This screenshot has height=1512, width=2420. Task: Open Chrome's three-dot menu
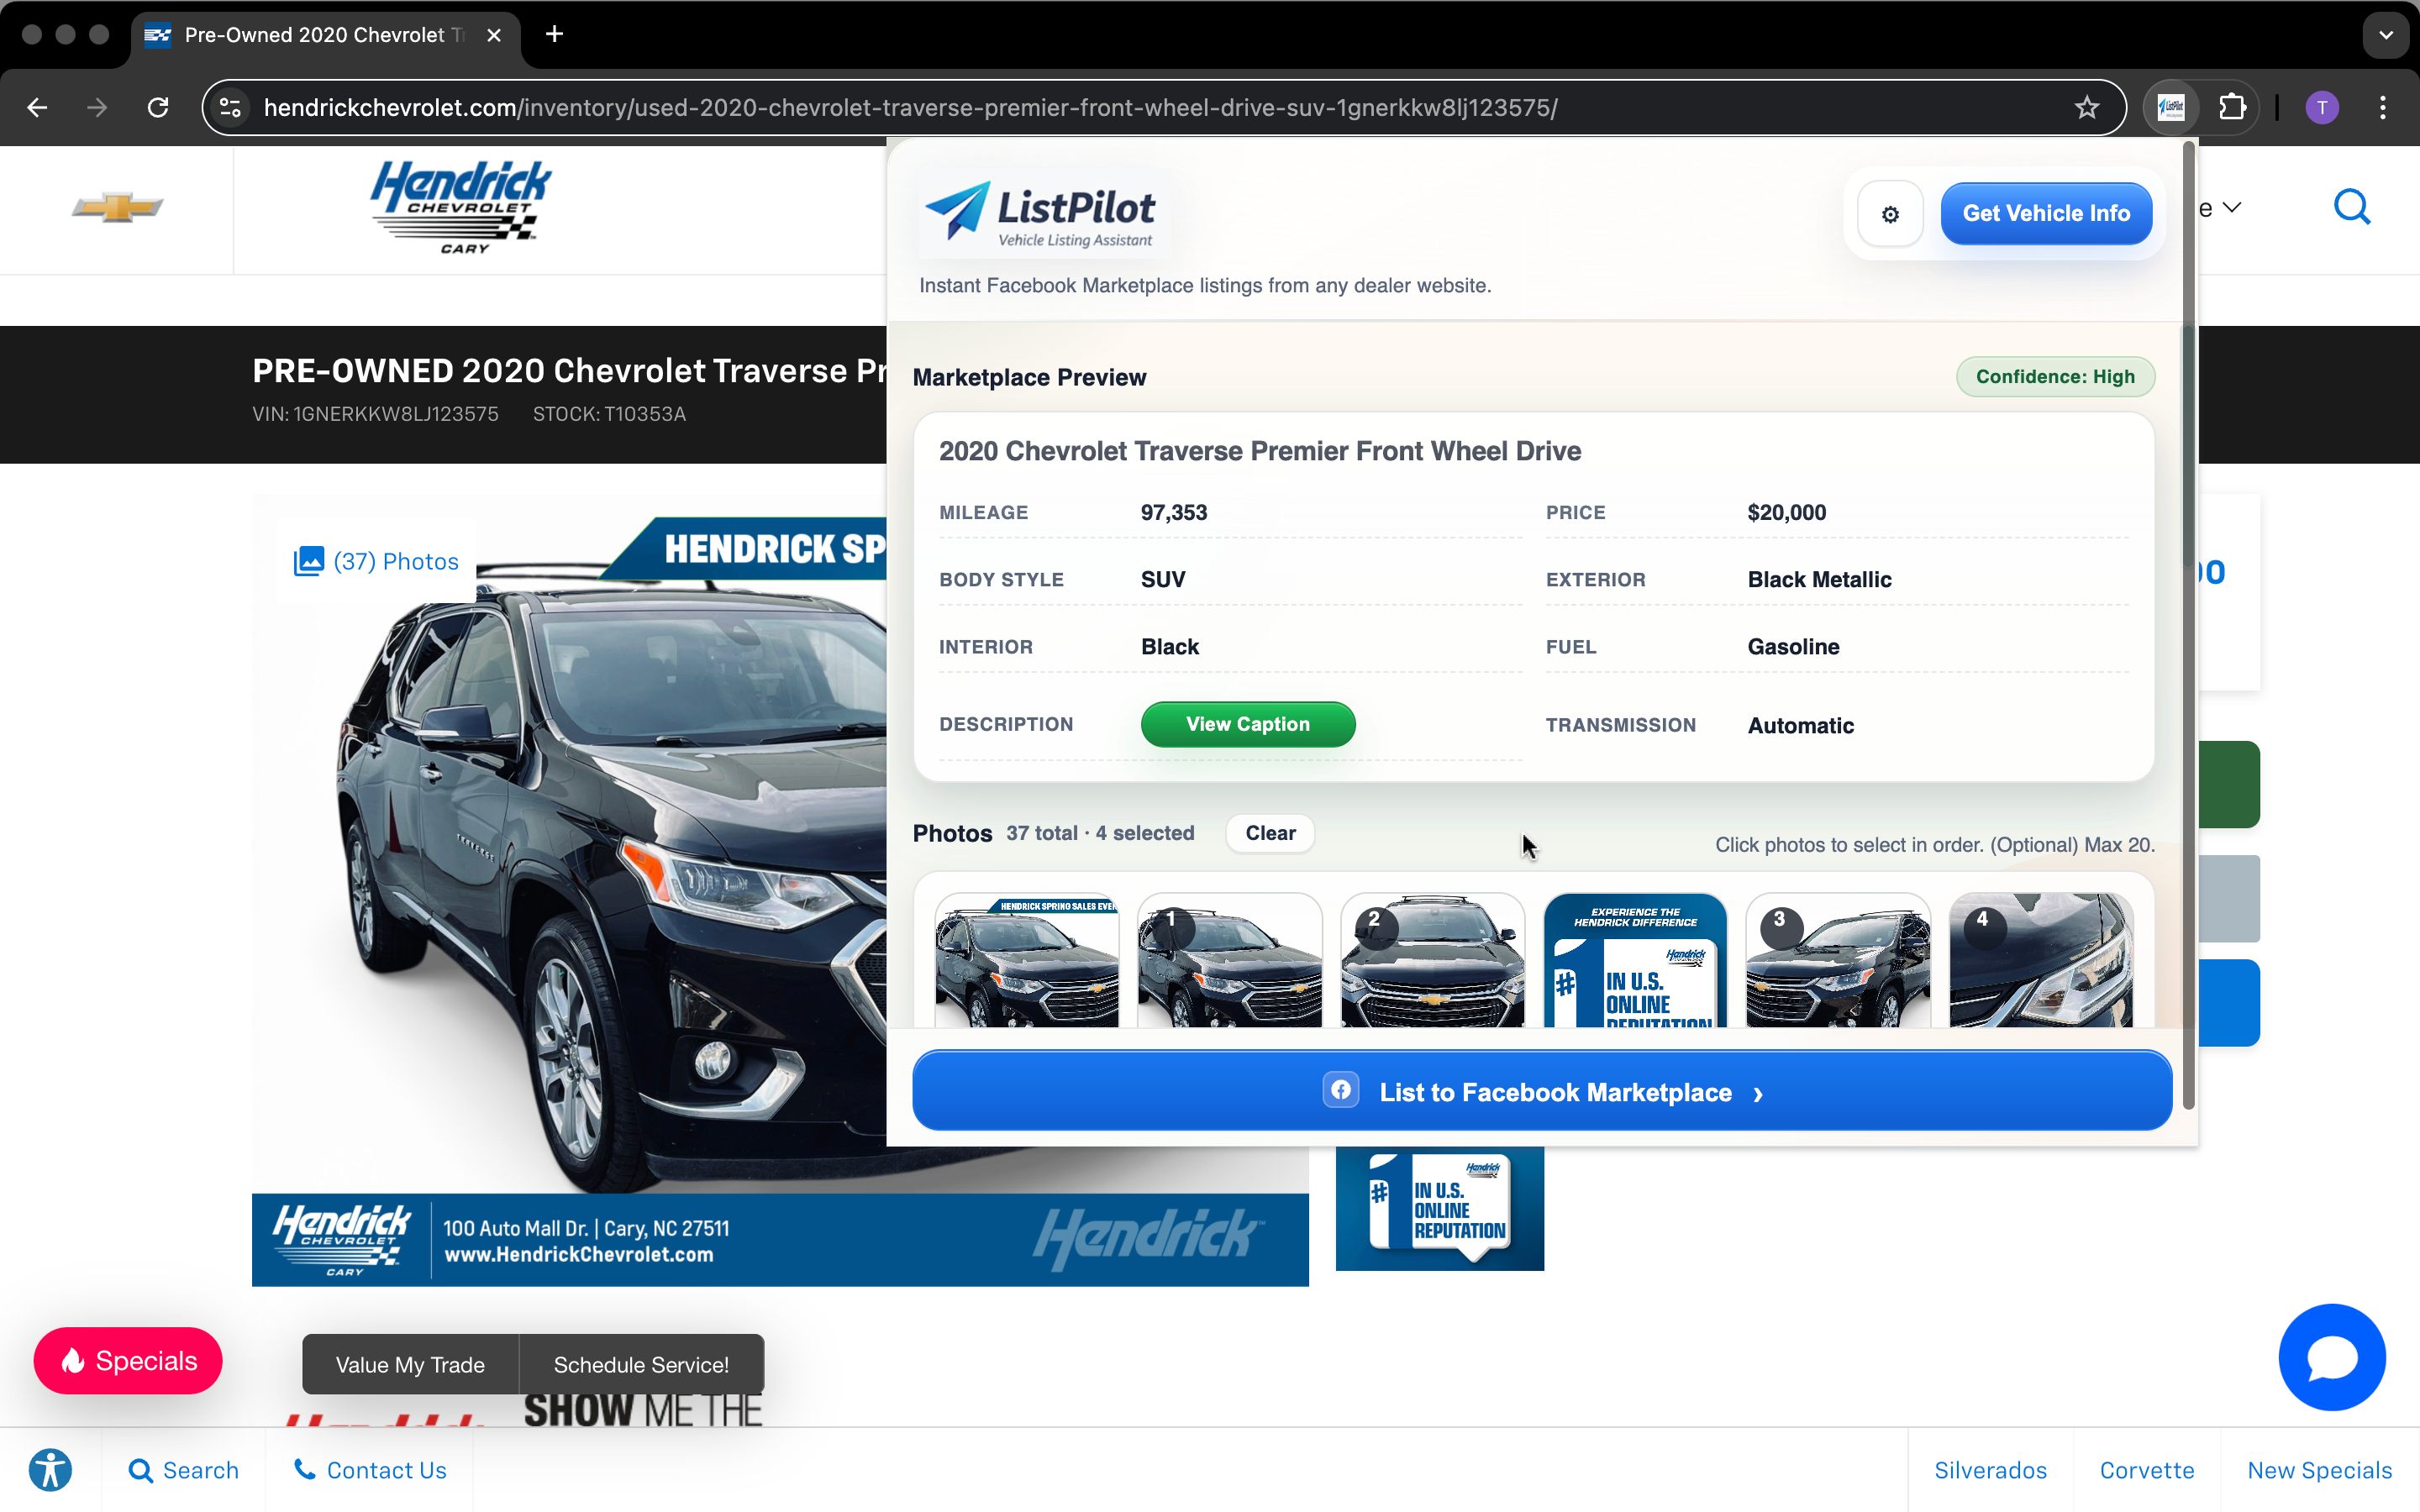(x=2383, y=107)
